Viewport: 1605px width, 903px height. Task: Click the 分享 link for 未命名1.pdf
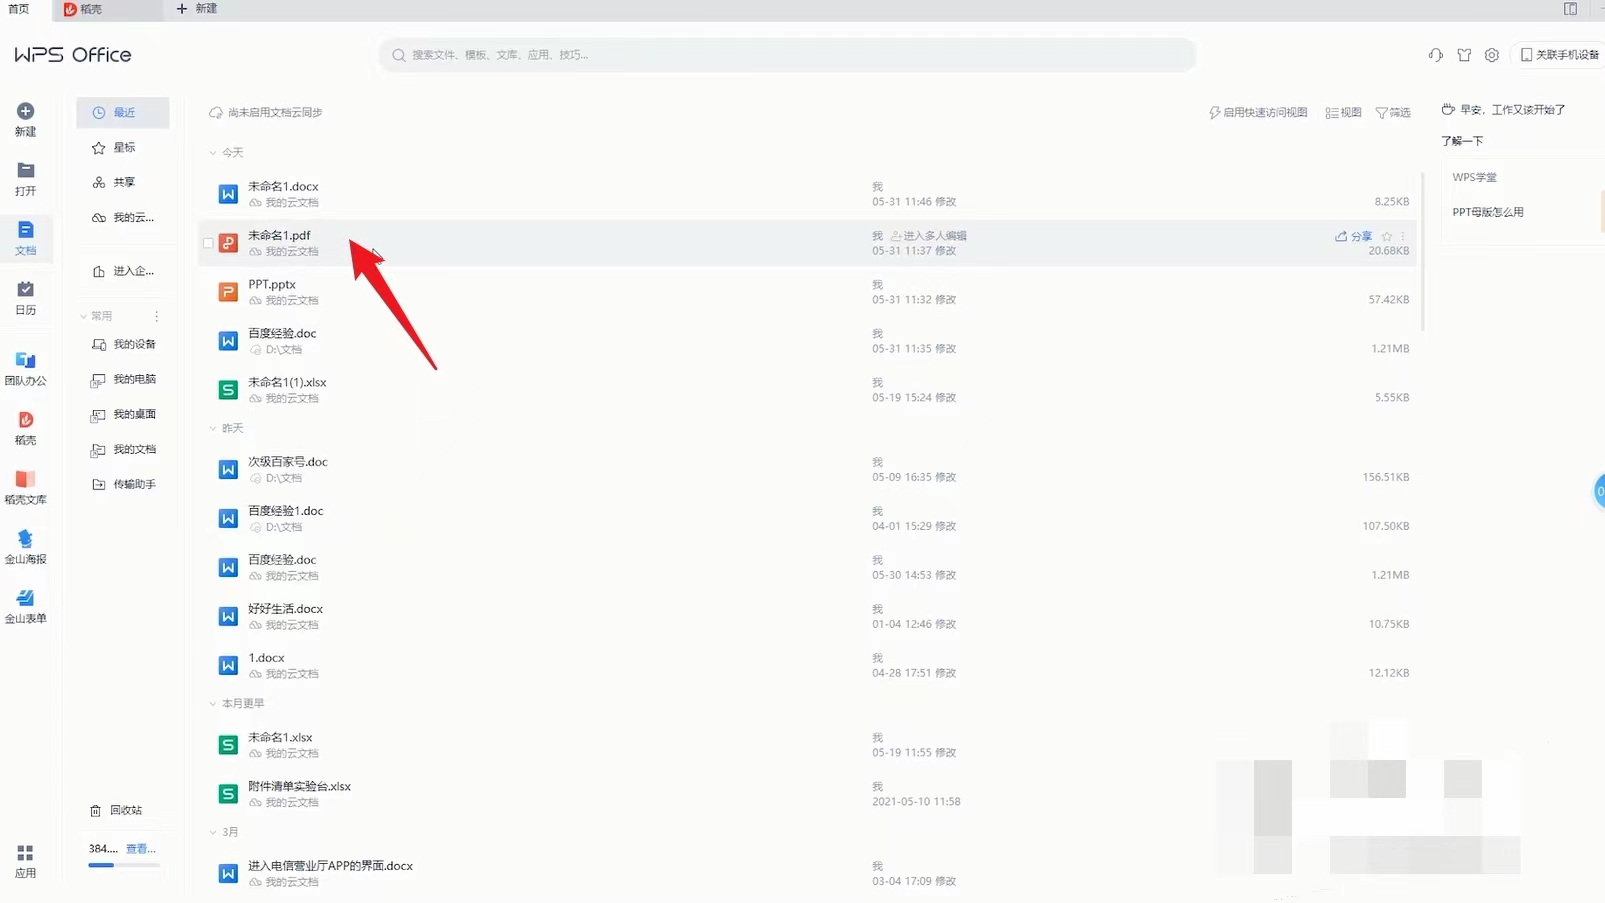1354,237
